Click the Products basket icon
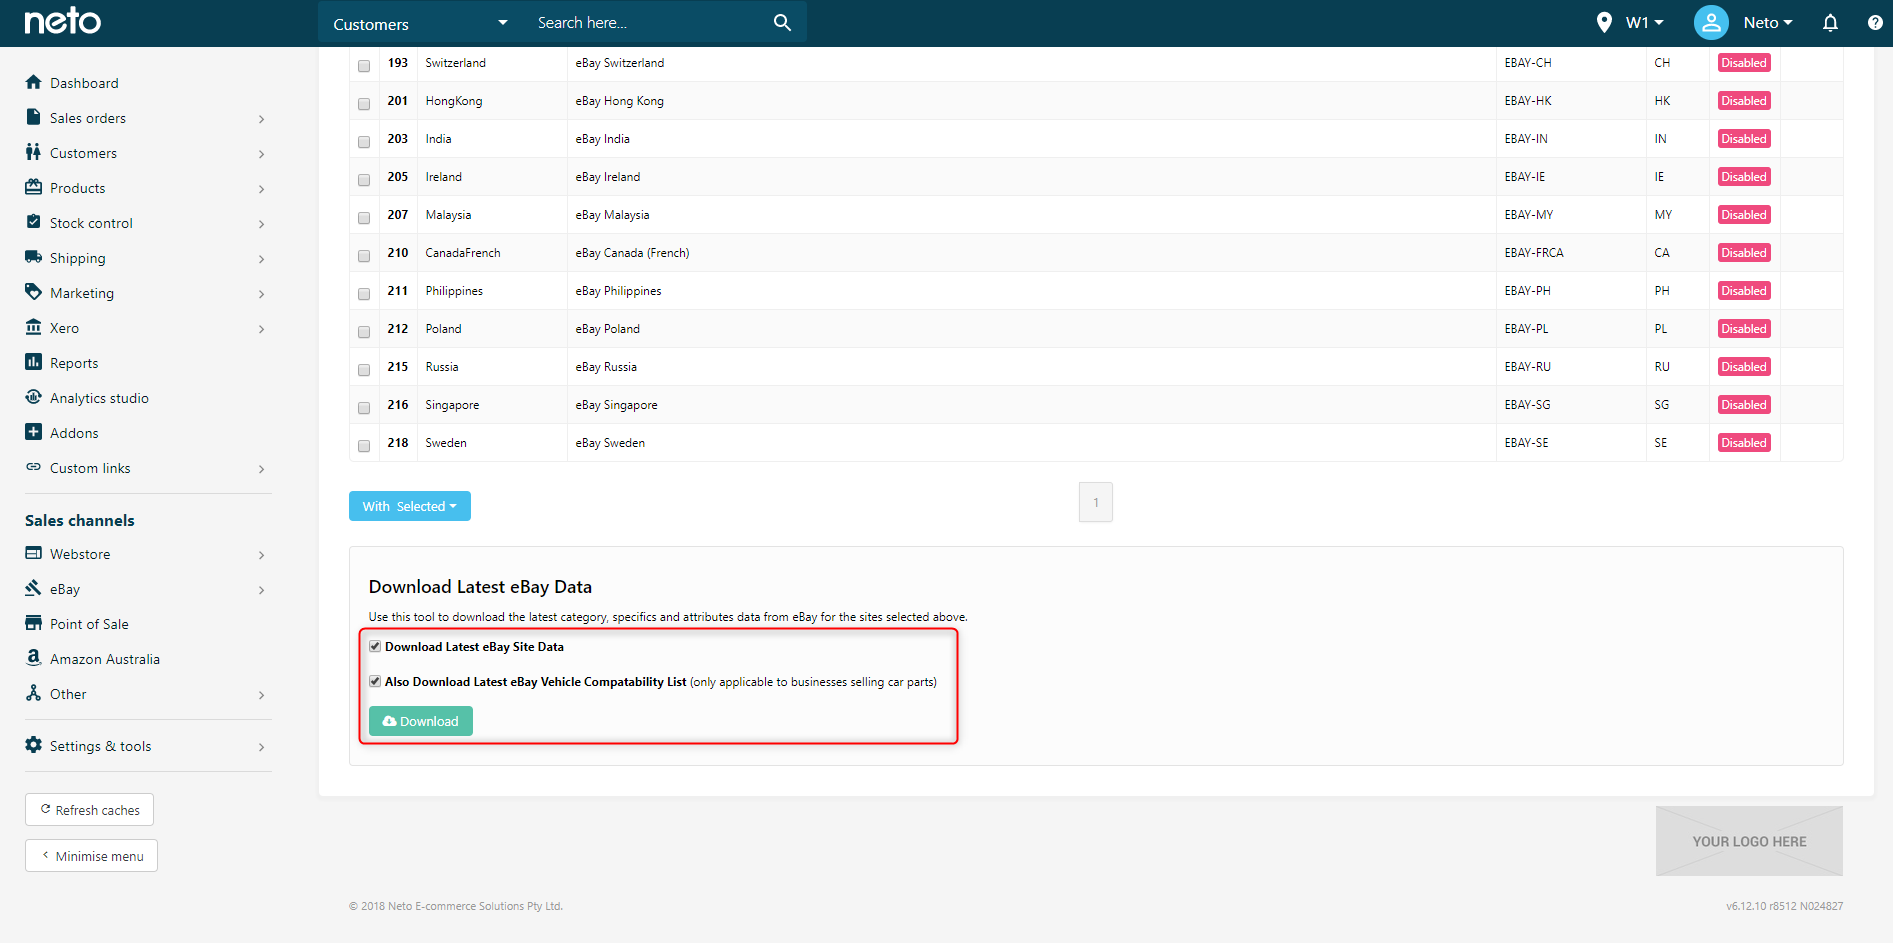The height and width of the screenshot is (943, 1893). (x=33, y=187)
